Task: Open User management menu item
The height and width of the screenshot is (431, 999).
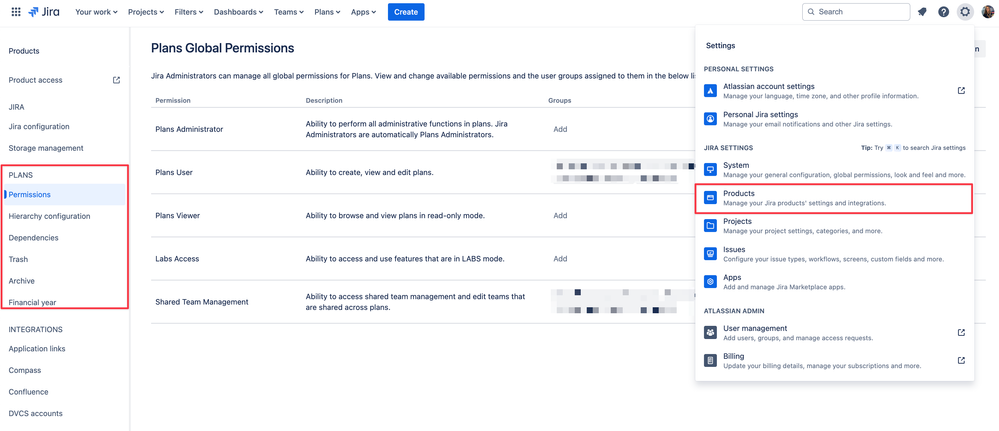Action: pos(835,333)
